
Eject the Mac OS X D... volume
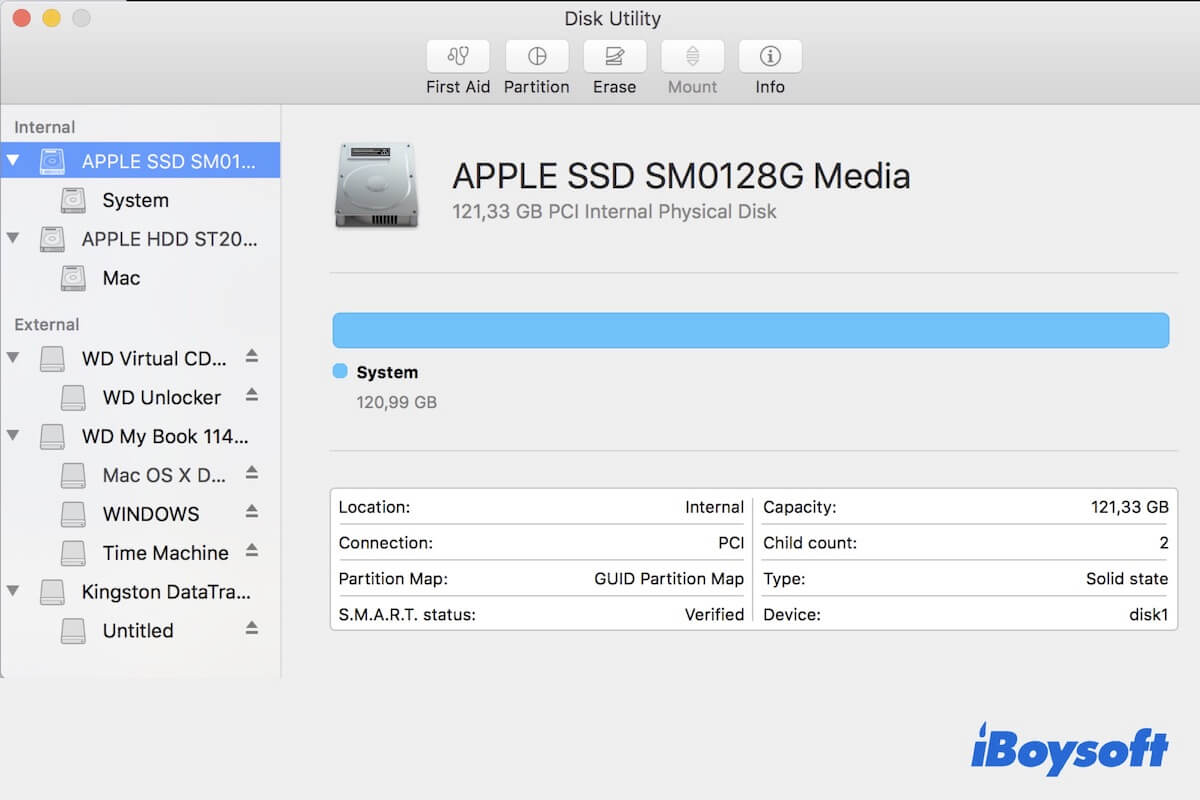pos(252,473)
